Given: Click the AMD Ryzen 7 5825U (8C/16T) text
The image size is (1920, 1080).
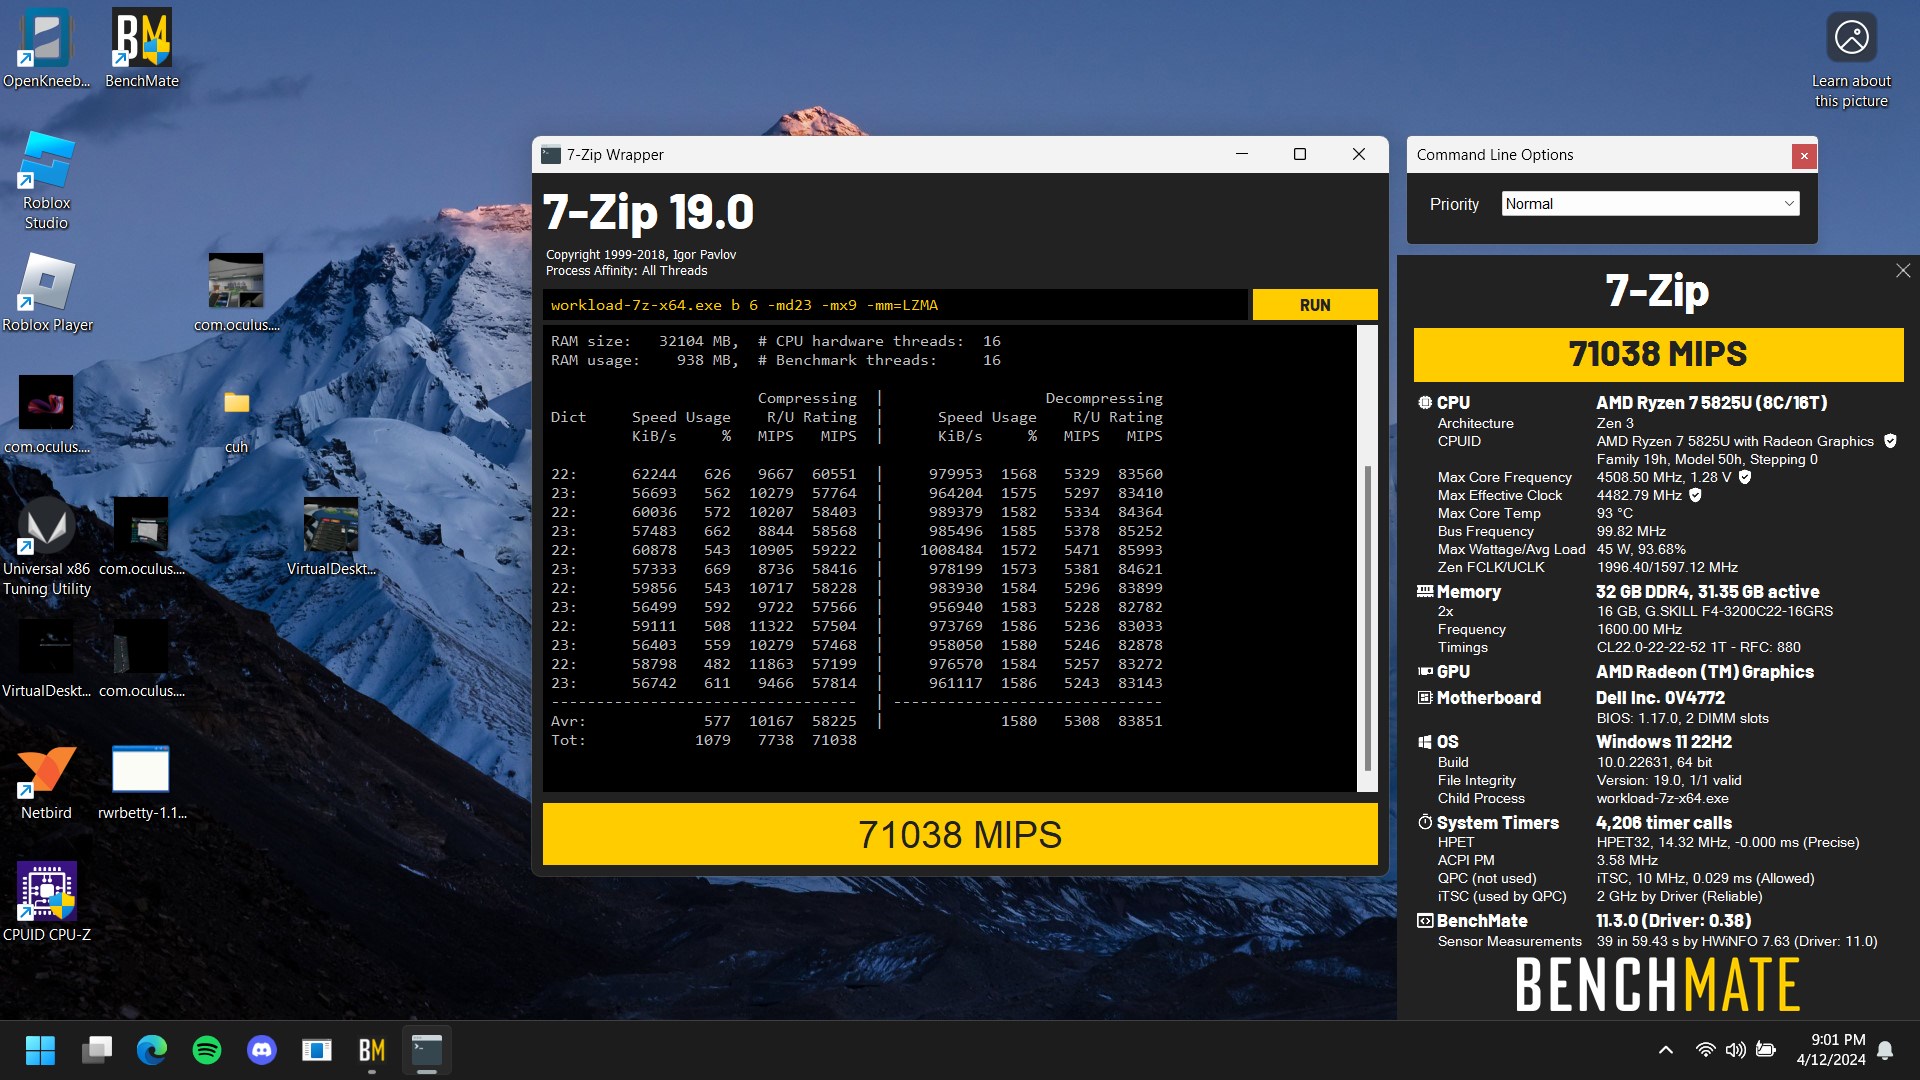Looking at the screenshot, I should click(1711, 402).
